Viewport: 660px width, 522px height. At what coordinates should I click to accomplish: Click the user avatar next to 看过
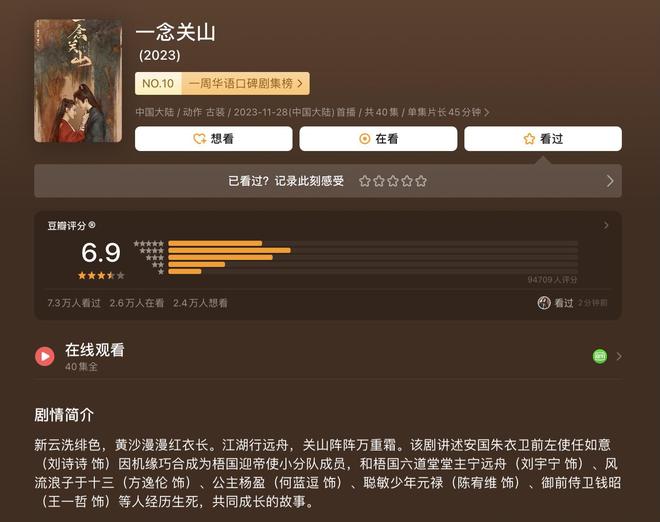pyautogui.click(x=544, y=303)
